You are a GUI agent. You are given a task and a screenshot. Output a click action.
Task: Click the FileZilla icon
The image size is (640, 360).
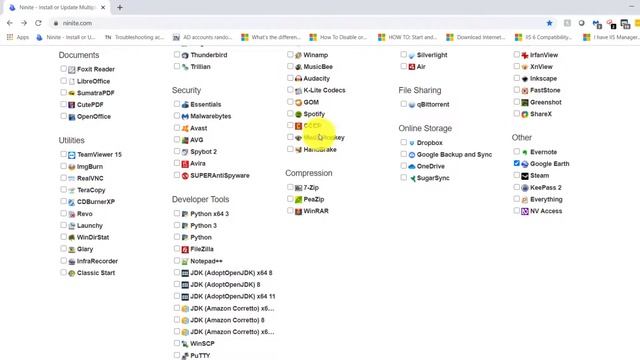tap(185, 249)
